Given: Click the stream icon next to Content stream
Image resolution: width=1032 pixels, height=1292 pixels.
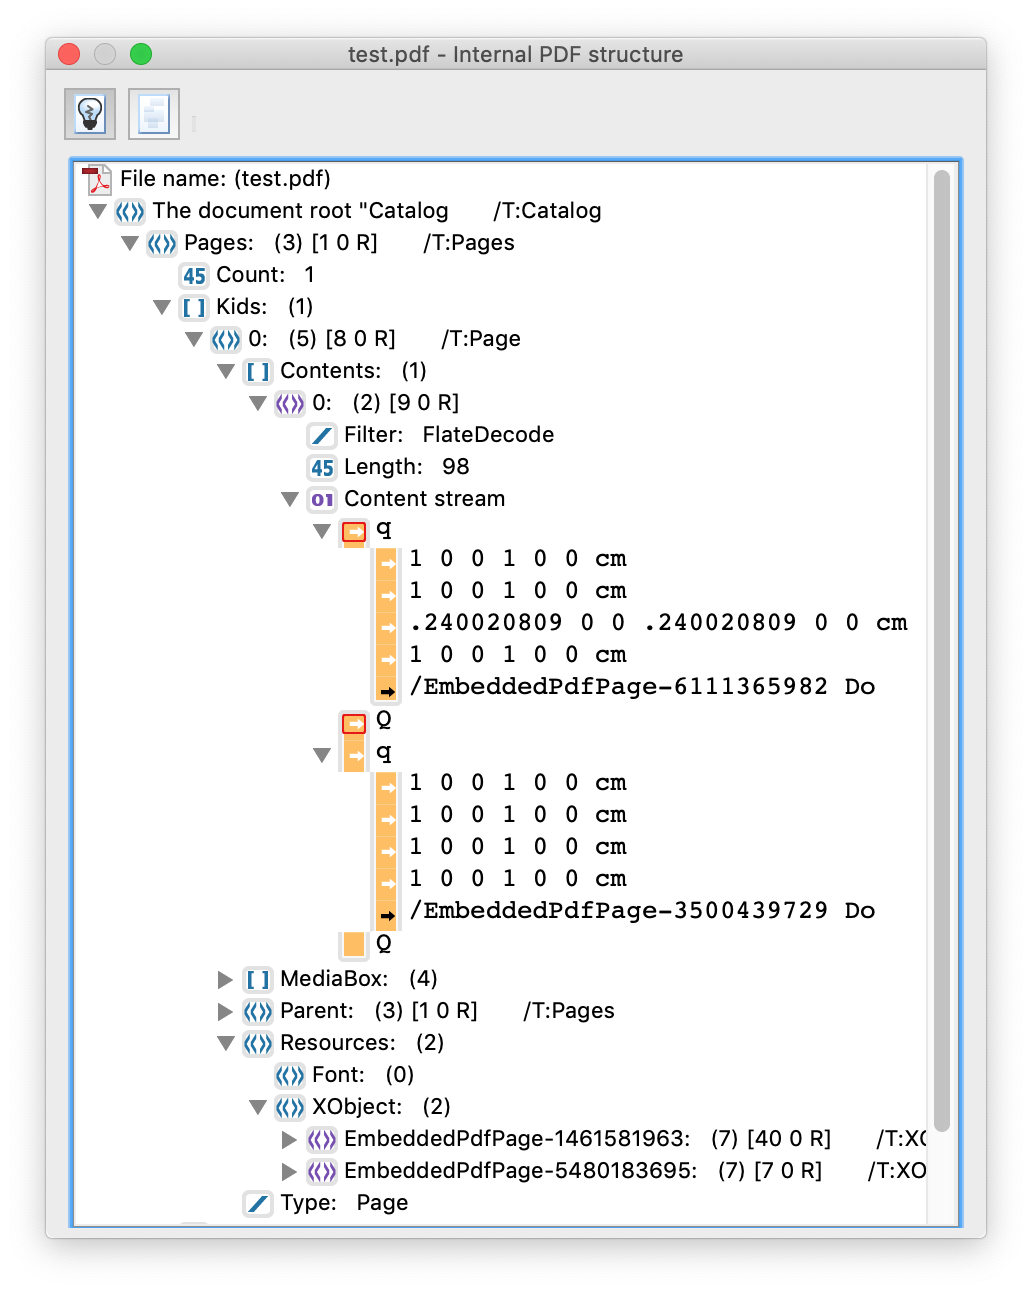Looking at the screenshot, I should tap(320, 499).
